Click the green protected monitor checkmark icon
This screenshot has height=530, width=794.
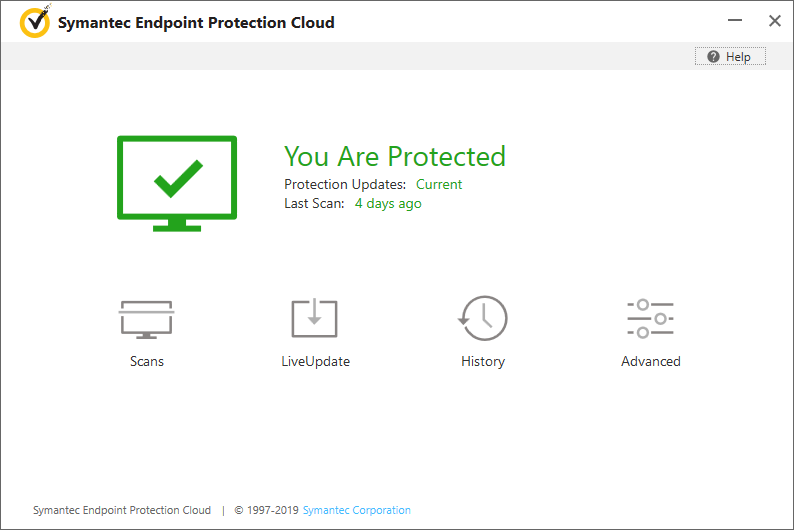[177, 183]
